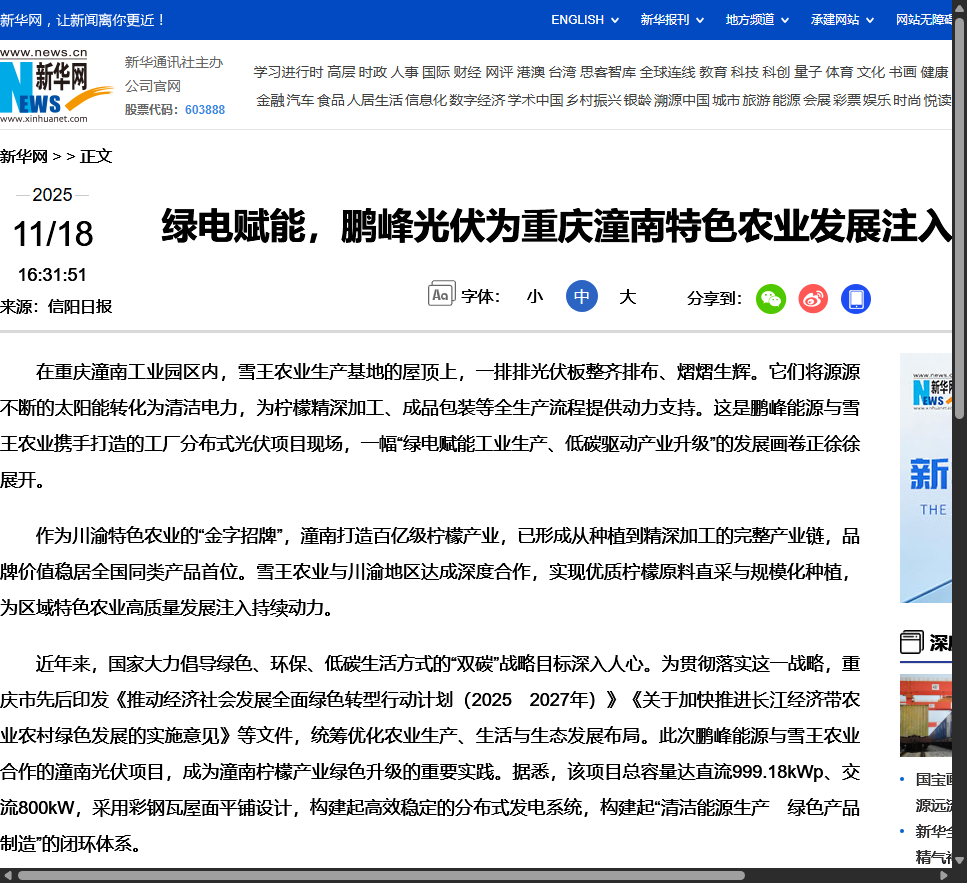Click the horizontal scrollbar left arrow
Viewport: 967px width, 883px height.
(x=7, y=876)
